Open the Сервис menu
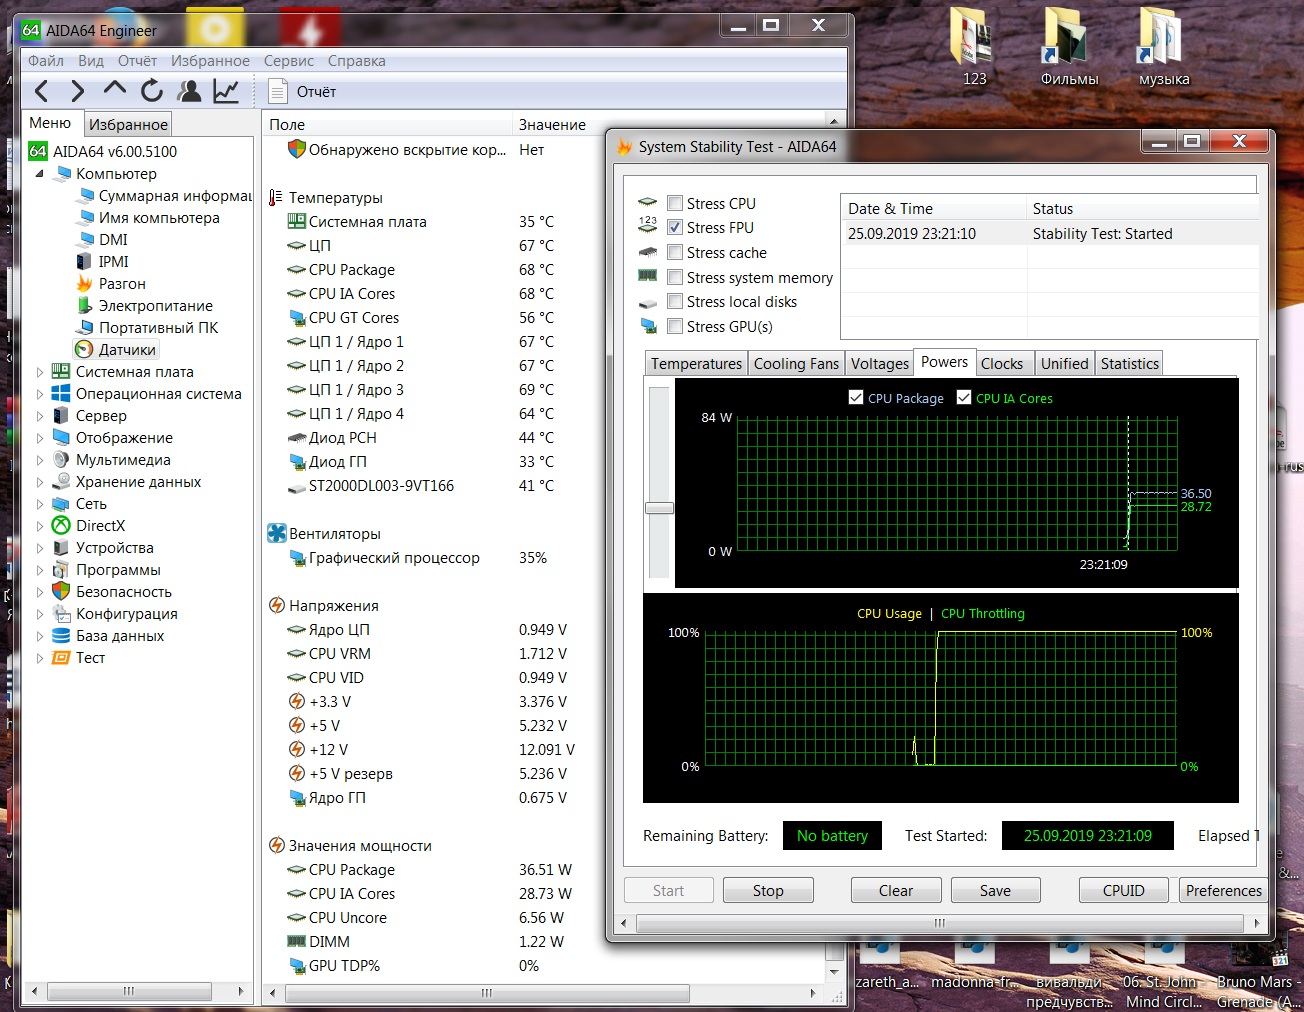Viewport: 1304px width, 1012px height. (289, 61)
